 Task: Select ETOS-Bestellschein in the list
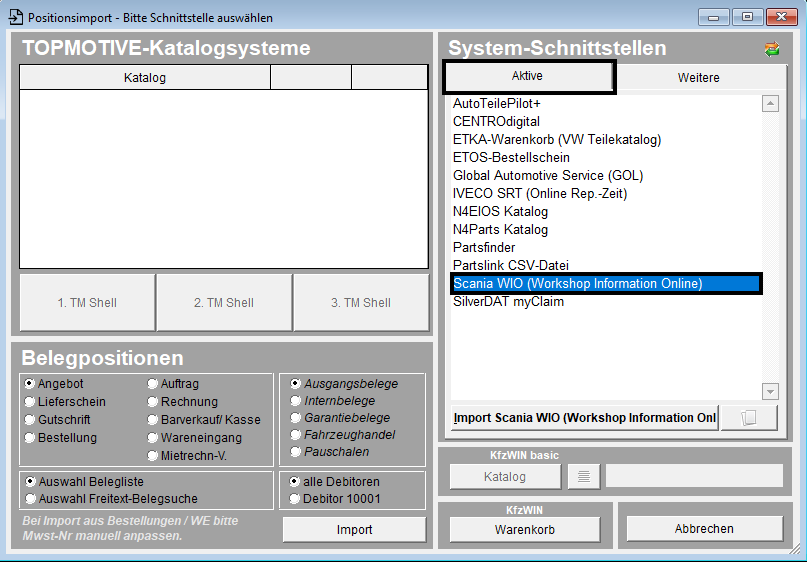click(x=606, y=157)
